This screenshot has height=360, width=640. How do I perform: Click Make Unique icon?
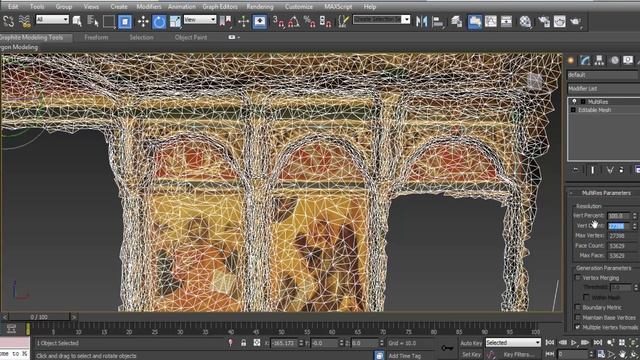tap(610, 170)
